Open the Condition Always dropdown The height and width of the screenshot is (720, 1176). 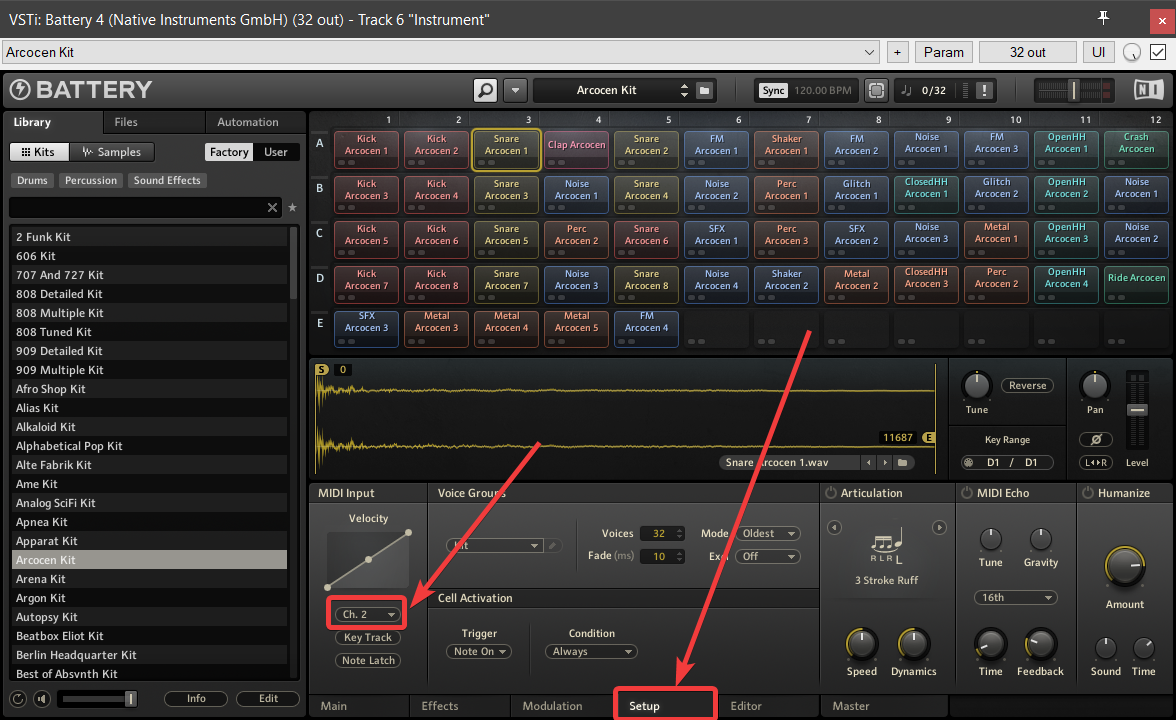pyautogui.click(x=591, y=652)
